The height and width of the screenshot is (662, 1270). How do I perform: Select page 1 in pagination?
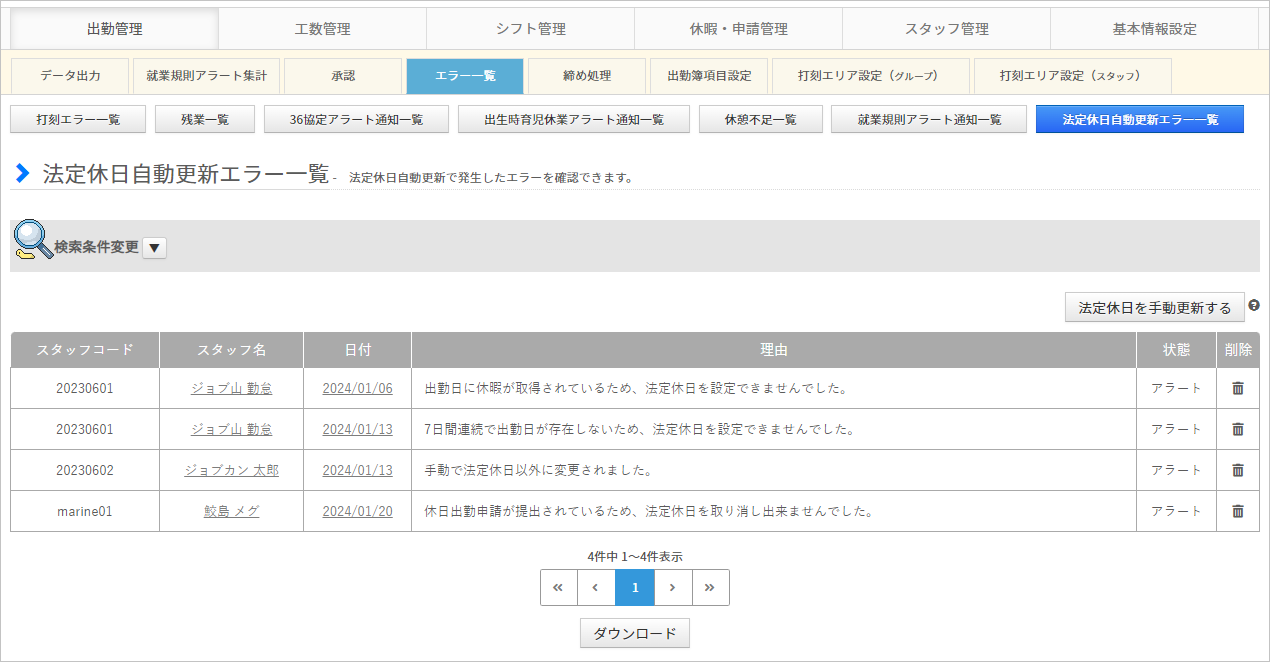click(635, 587)
